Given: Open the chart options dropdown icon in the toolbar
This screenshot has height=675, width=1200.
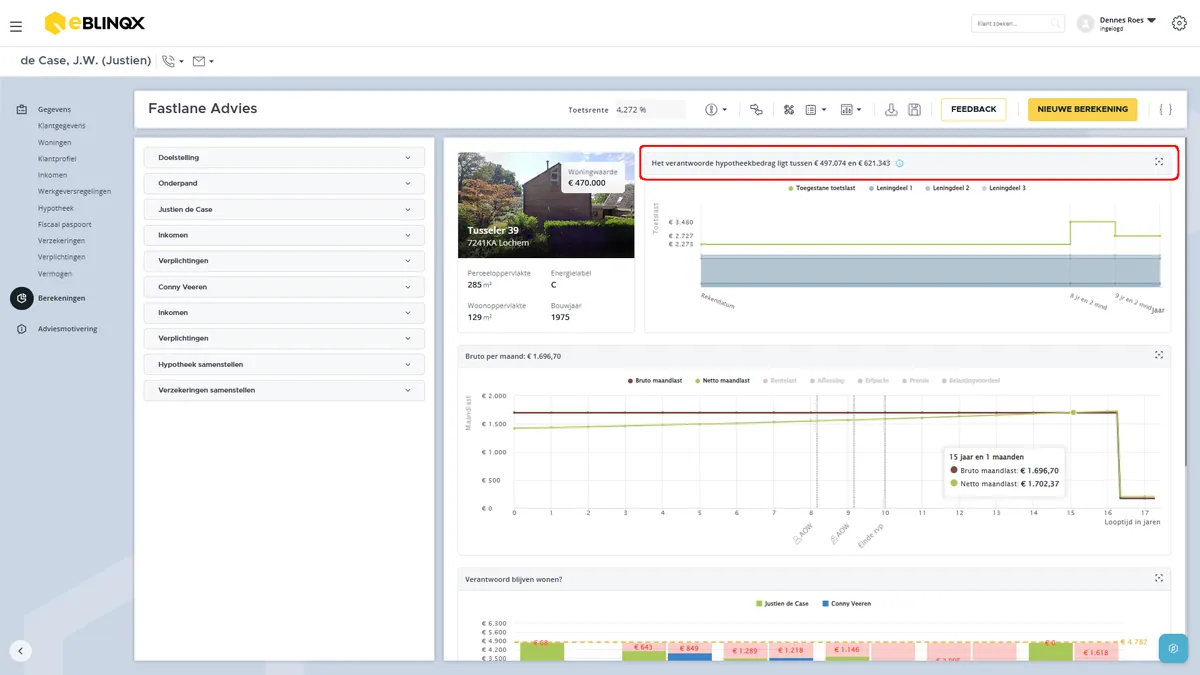Looking at the screenshot, I should (x=851, y=109).
